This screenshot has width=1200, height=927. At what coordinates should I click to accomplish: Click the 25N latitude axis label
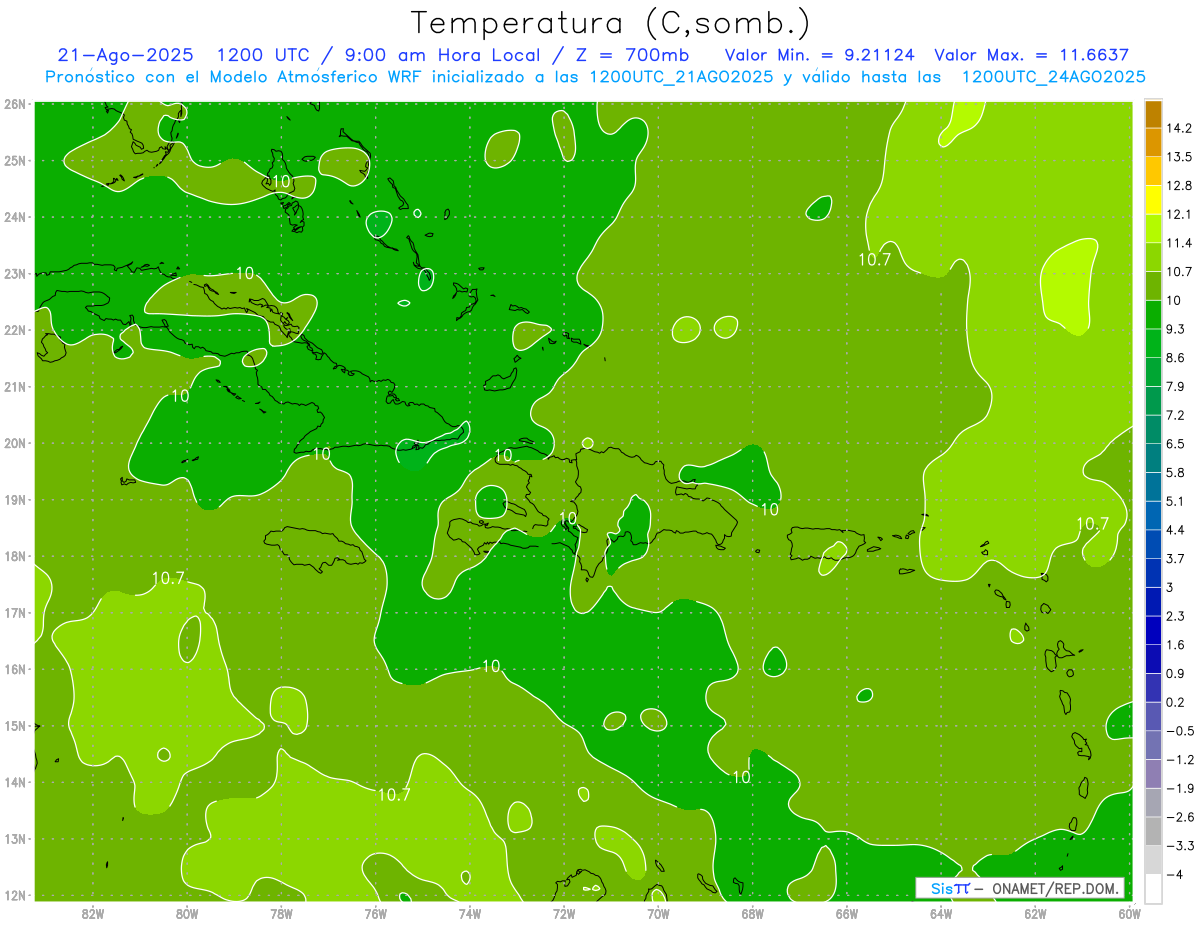point(14,160)
